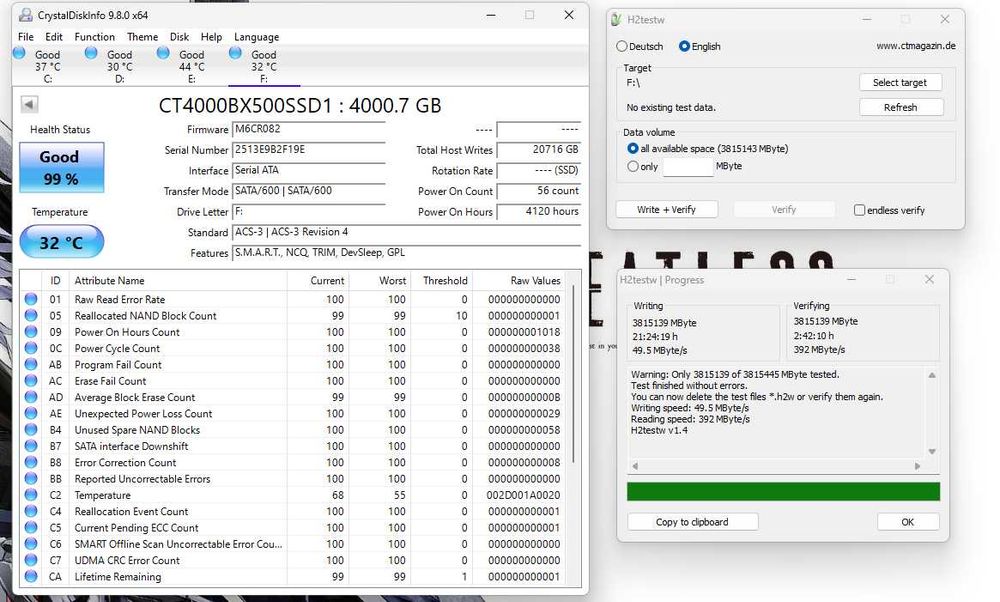Click the log scroll down arrow

pyautogui.click(x=932, y=452)
